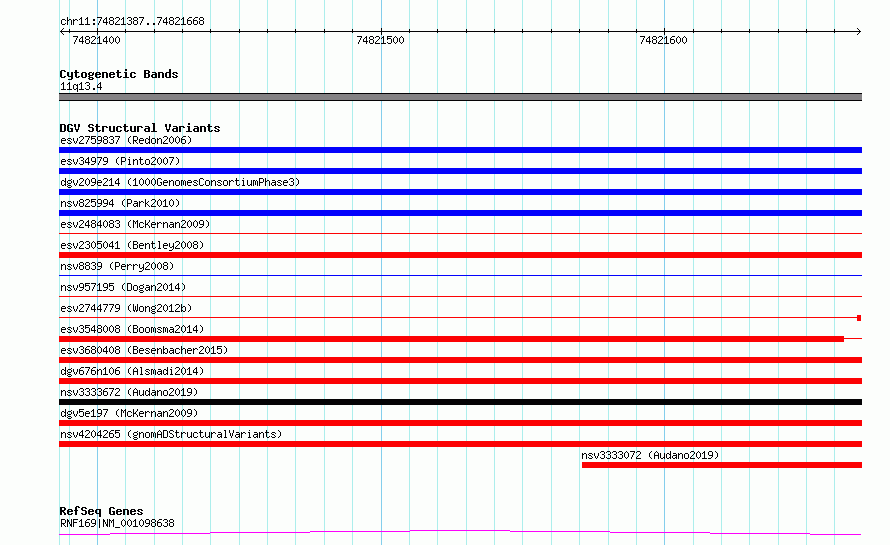The height and width of the screenshot is (545, 890).
Task: Open dgv209e214 (1000GenomesConsortiumPhase3) label
Action: pyautogui.click(x=180, y=182)
